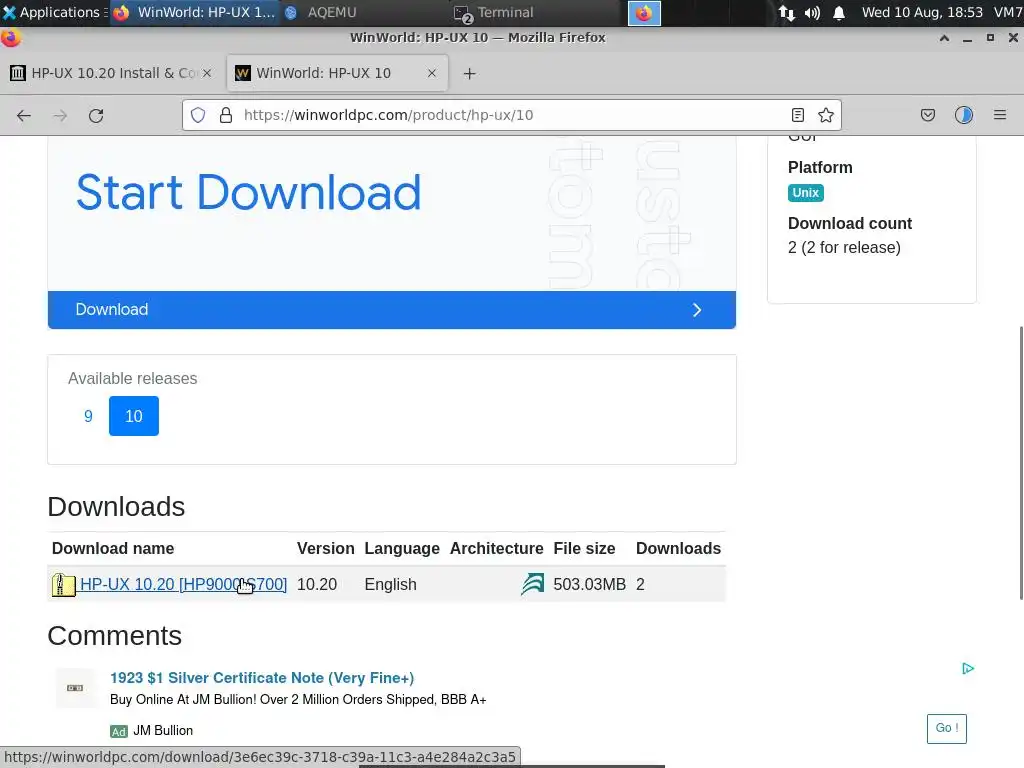Click the architecture icon in download row

click(532, 584)
